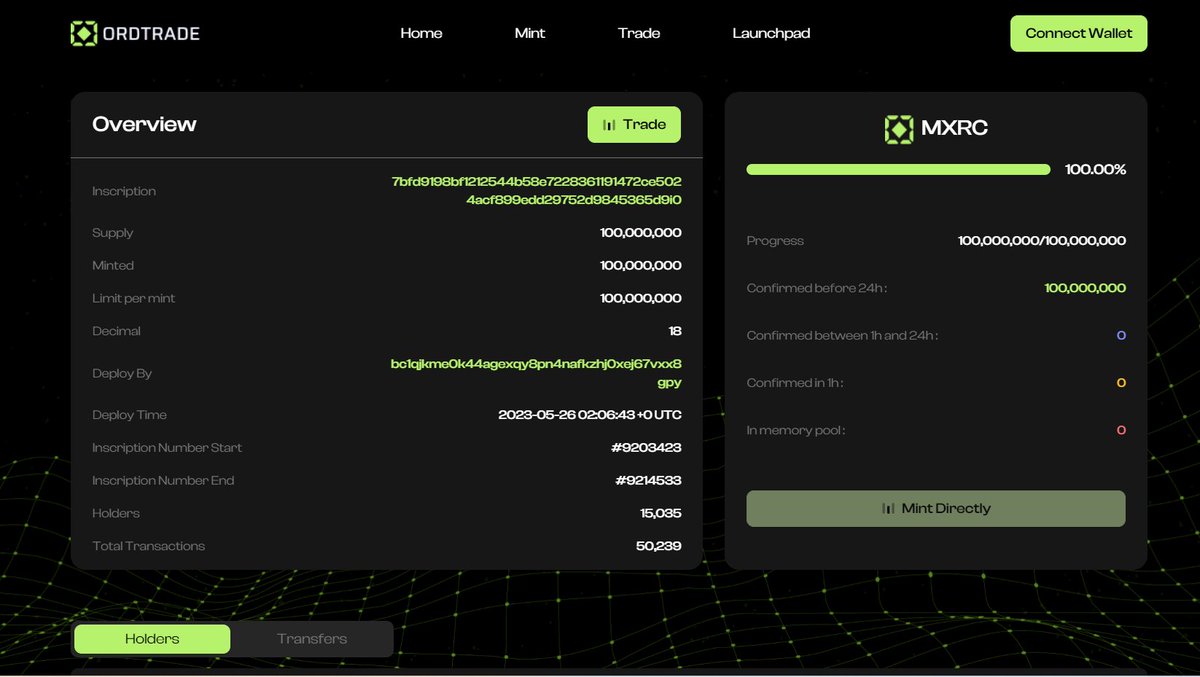Click the Connect Wallet button
Viewport: 1200px width, 677px height.
[1079, 33]
